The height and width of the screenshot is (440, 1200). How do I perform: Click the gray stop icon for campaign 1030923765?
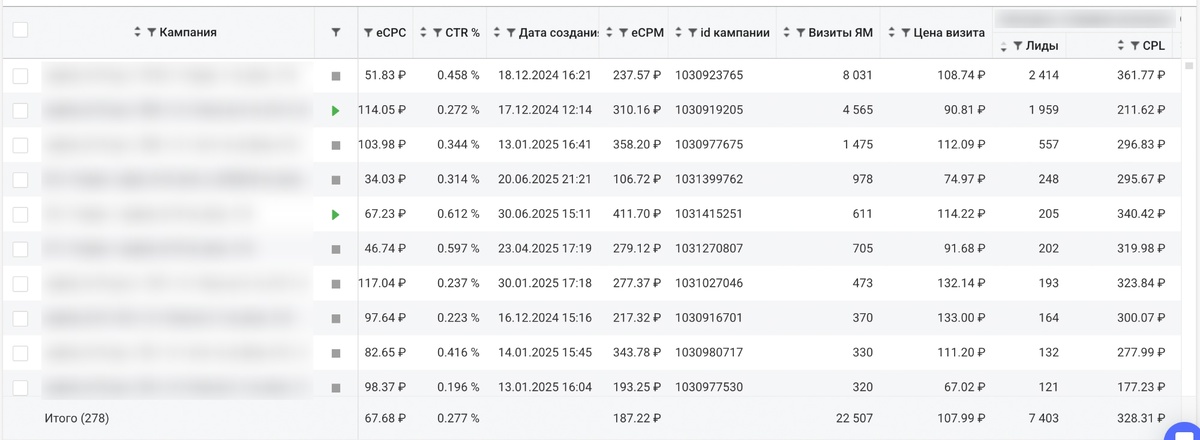336,76
